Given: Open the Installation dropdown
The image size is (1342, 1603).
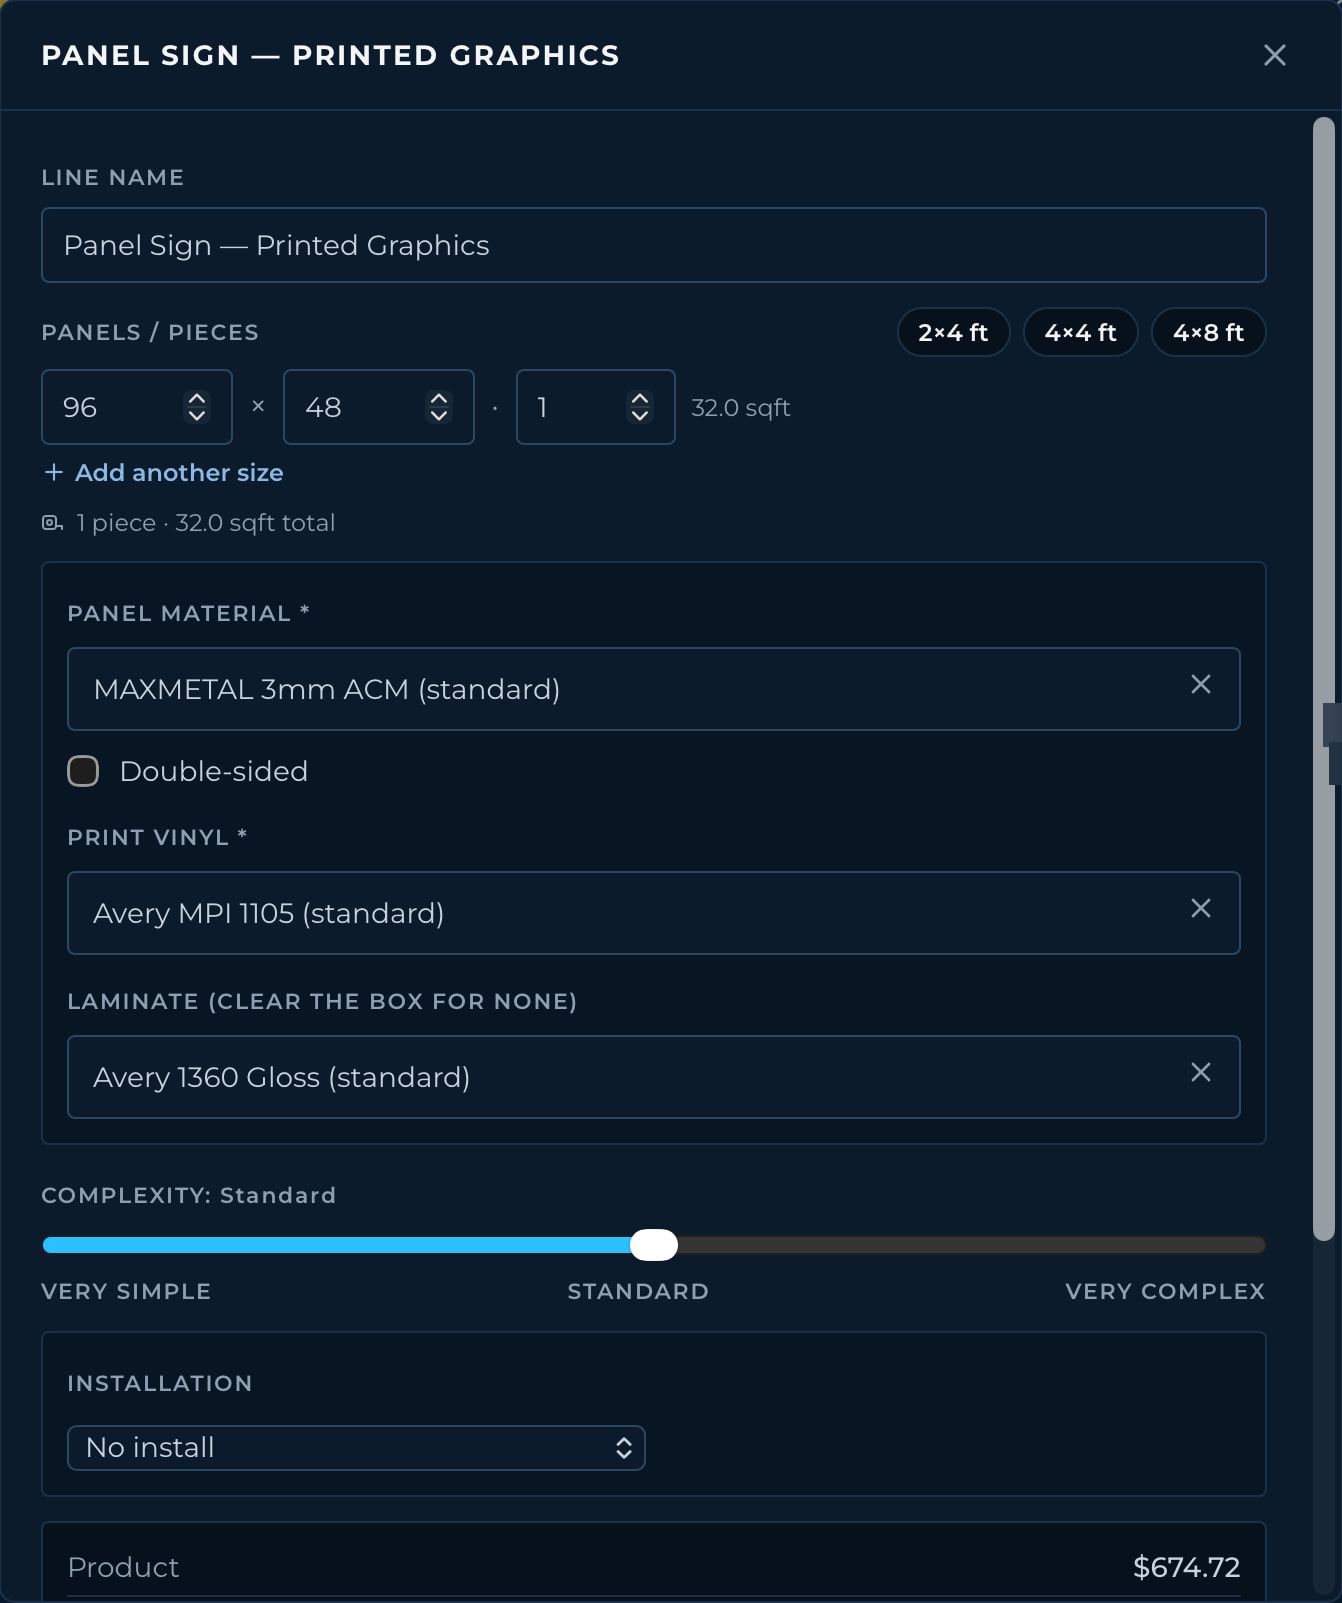Looking at the screenshot, I should point(356,1448).
